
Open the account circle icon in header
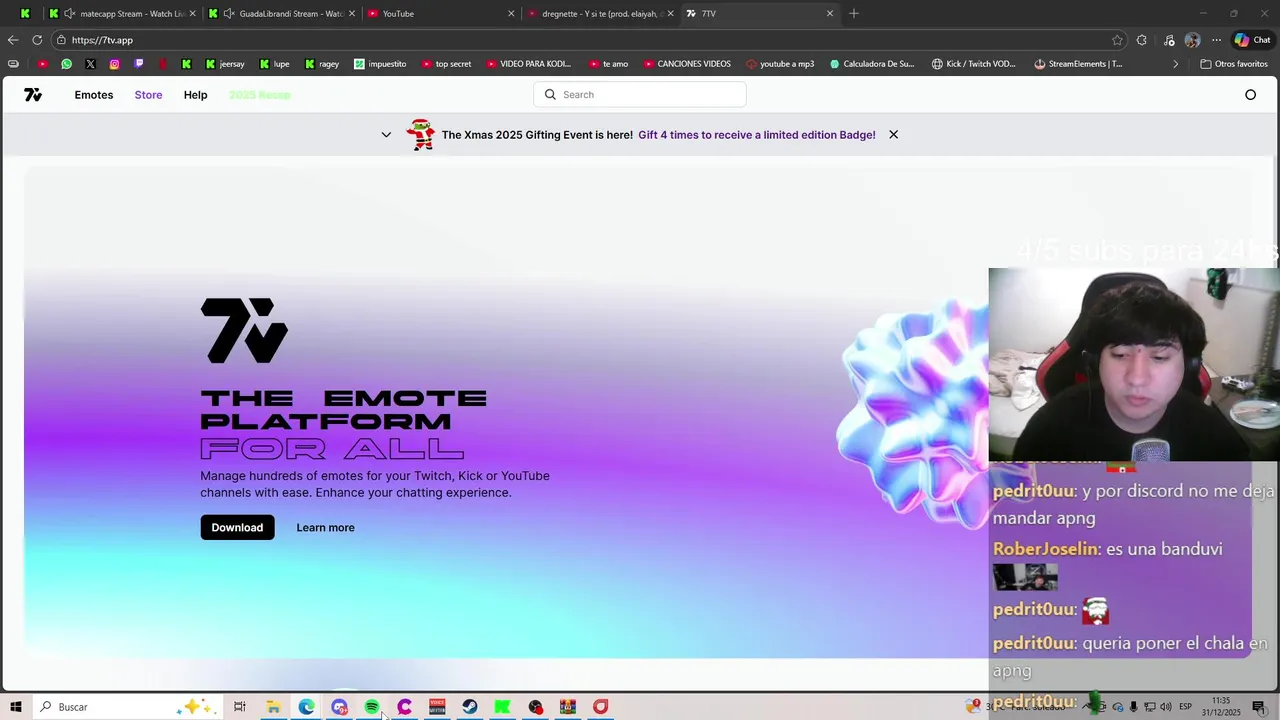1250,95
